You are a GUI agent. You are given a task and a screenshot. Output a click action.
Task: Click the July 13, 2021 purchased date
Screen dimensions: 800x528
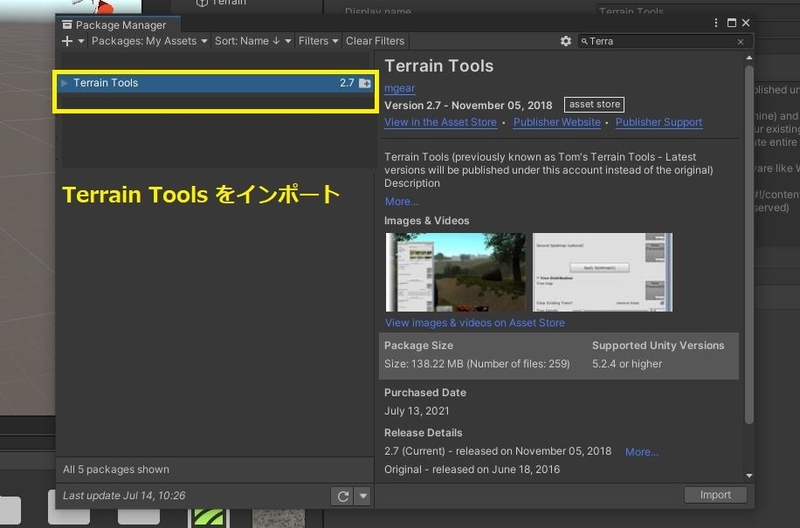416,411
